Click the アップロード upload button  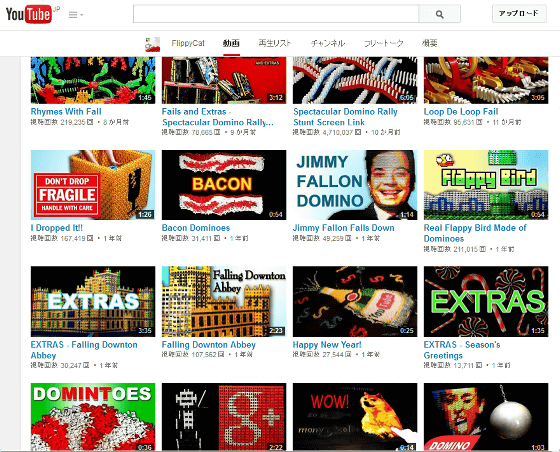[519, 14]
